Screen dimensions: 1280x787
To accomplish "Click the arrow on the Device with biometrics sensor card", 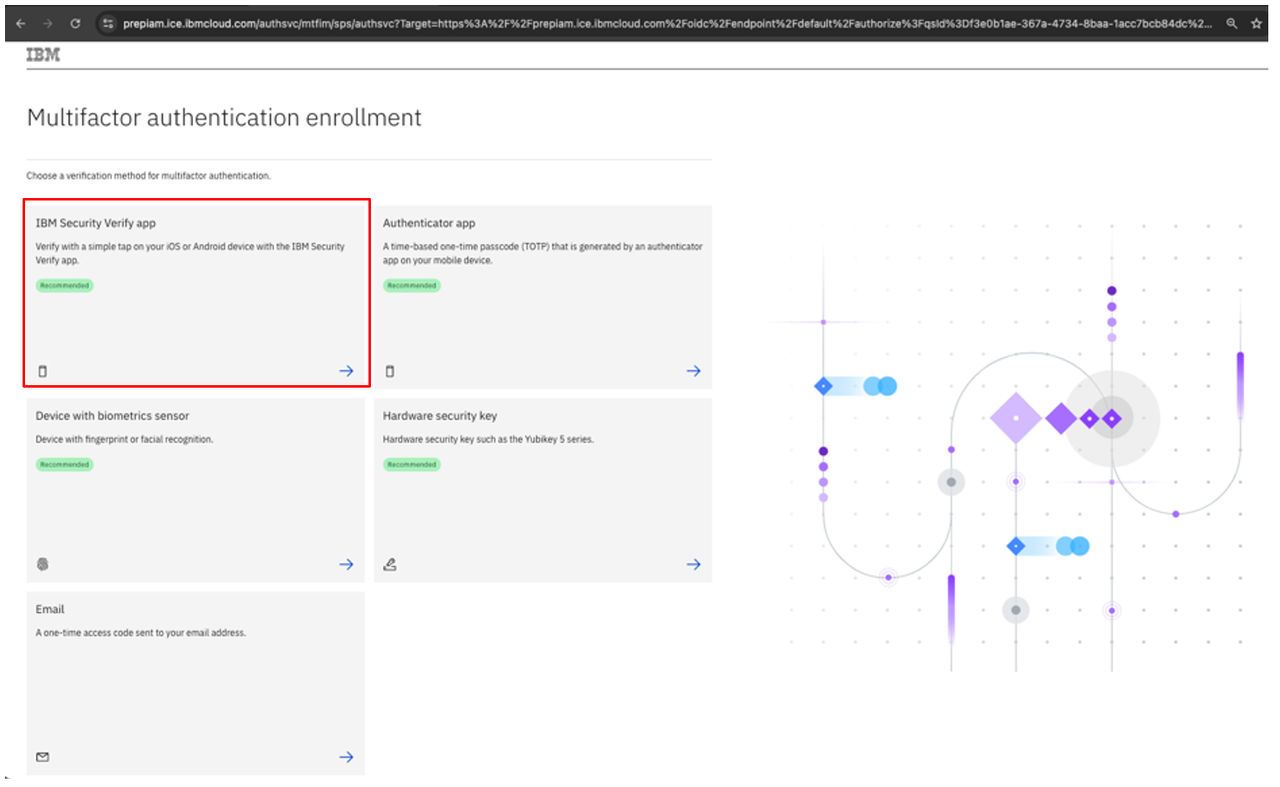I will coord(346,564).
